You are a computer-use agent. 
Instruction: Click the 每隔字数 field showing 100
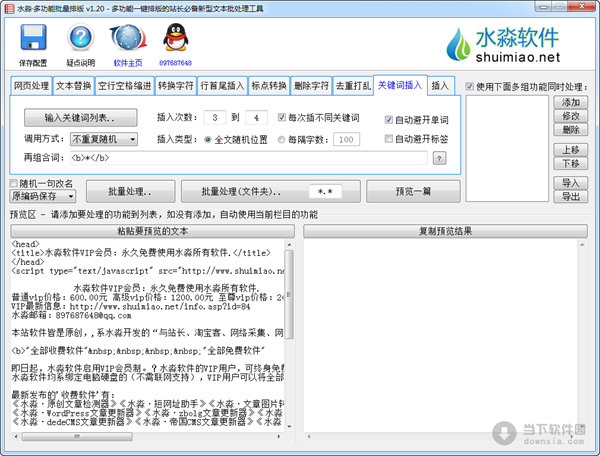click(346, 139)
